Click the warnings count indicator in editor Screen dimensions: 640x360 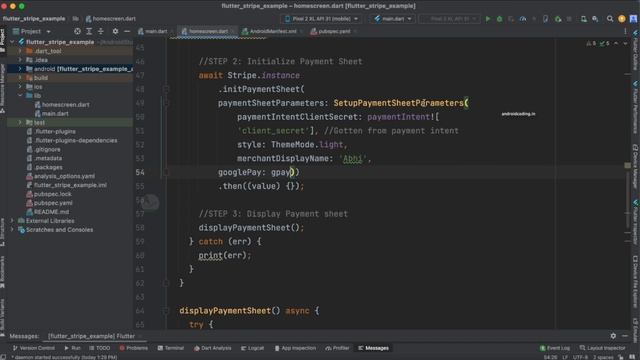591,43
